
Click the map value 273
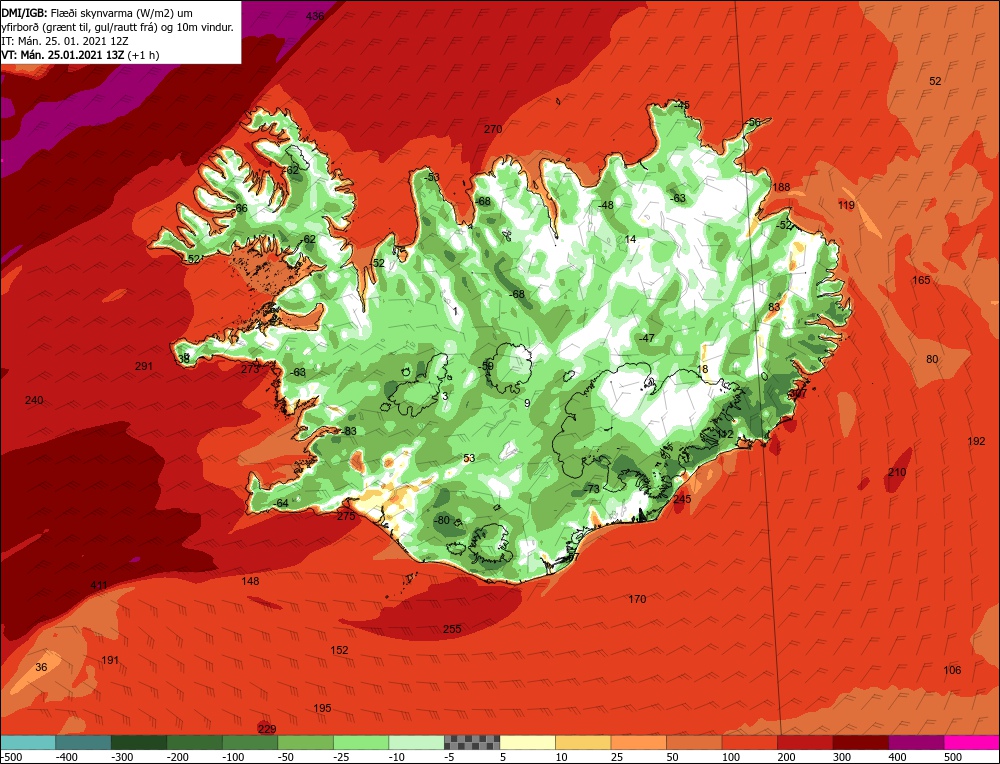tap(250, 369)
